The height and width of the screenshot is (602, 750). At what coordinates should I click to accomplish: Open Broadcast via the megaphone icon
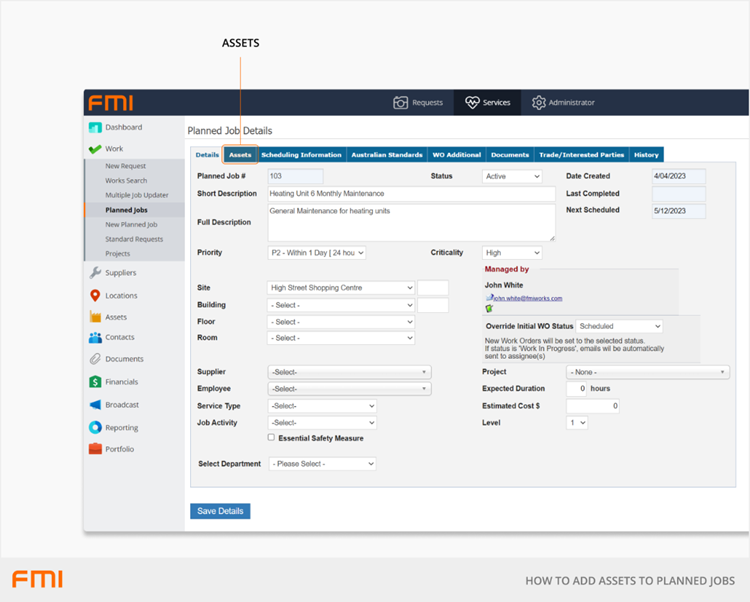tap(95, 405)
